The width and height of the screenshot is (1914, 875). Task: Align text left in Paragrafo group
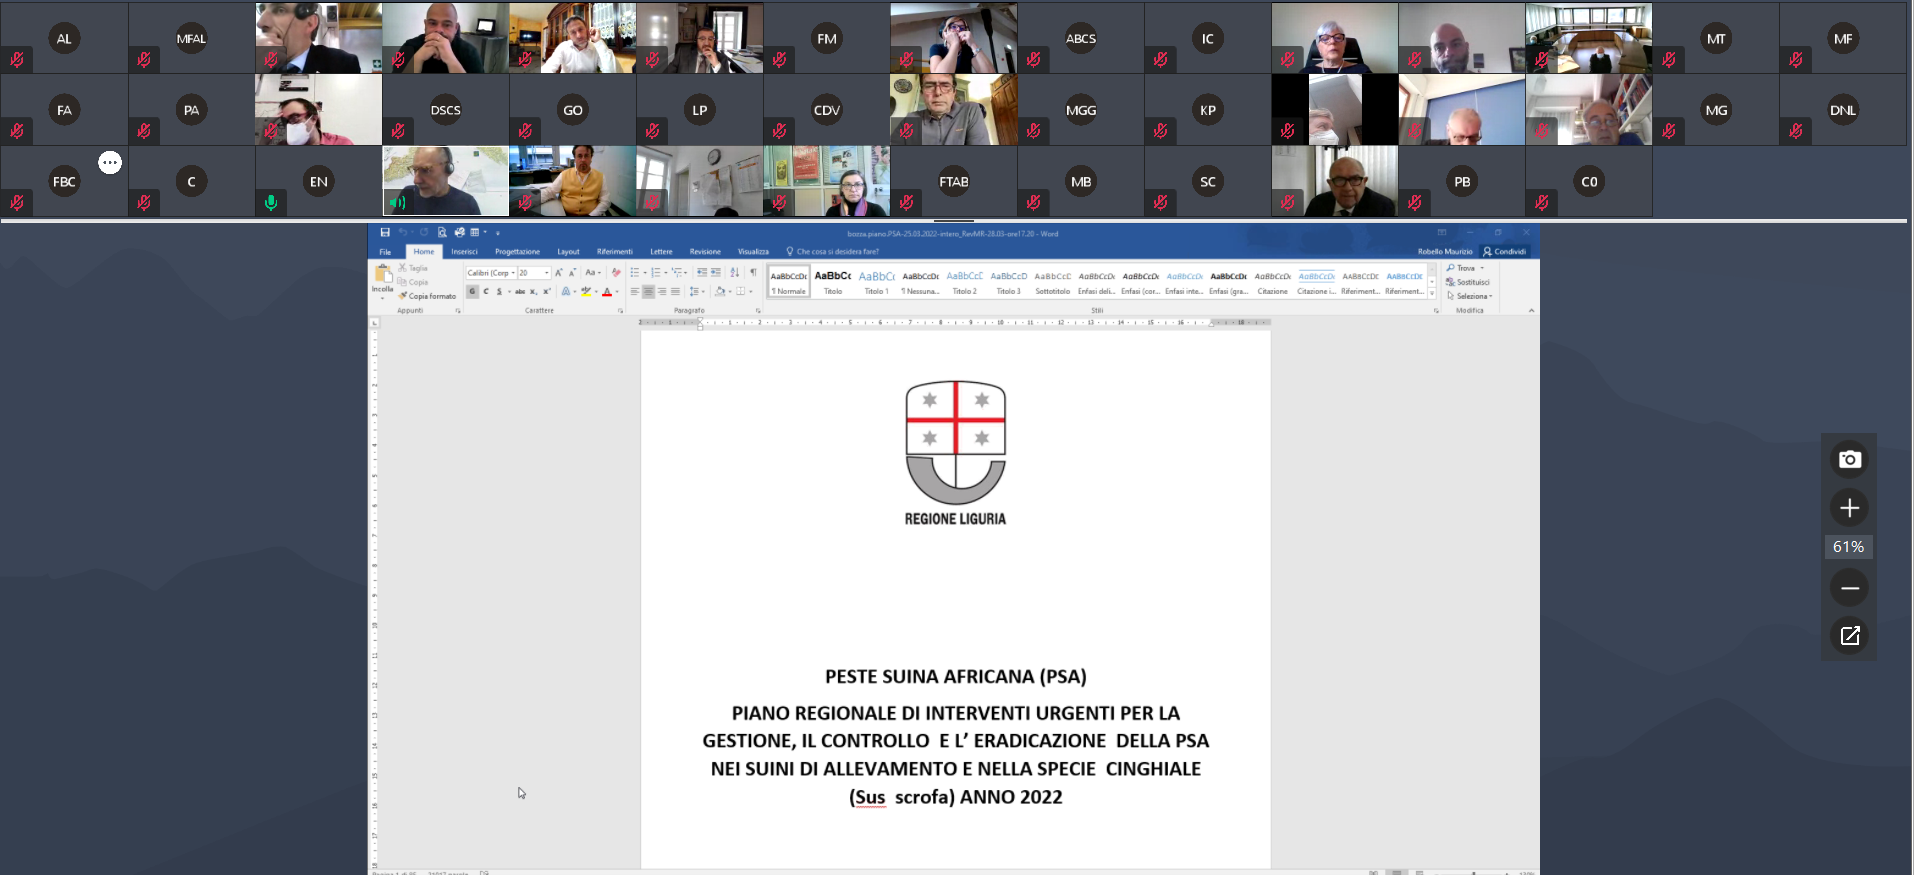635,291
